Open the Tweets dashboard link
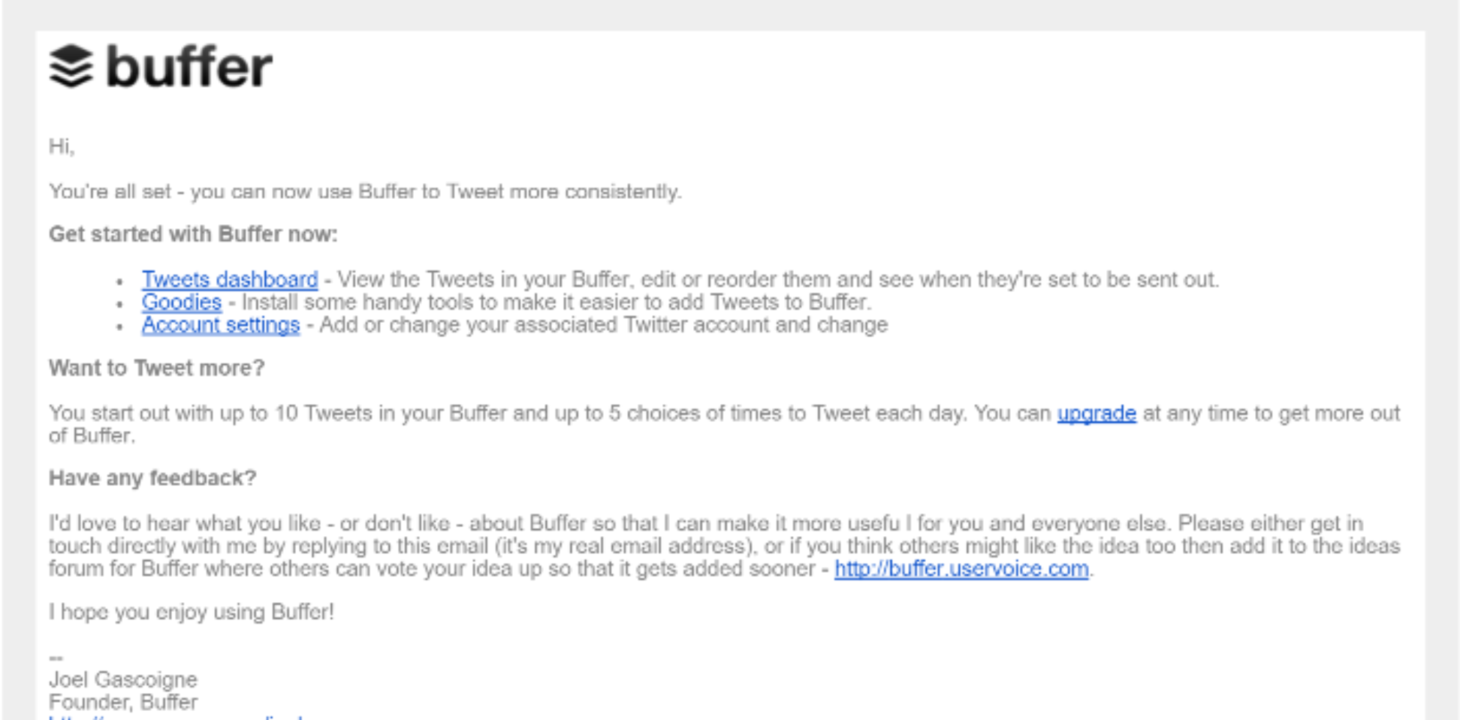Screen dimensions: 1460x720 click(230, 280)
